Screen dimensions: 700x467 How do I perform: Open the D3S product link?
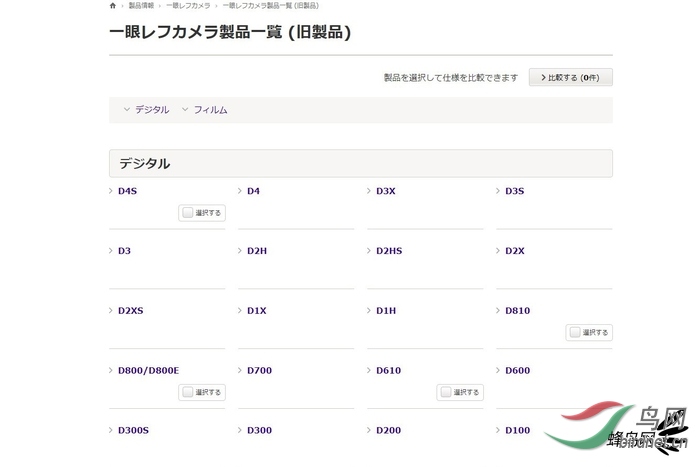(515, 191)
